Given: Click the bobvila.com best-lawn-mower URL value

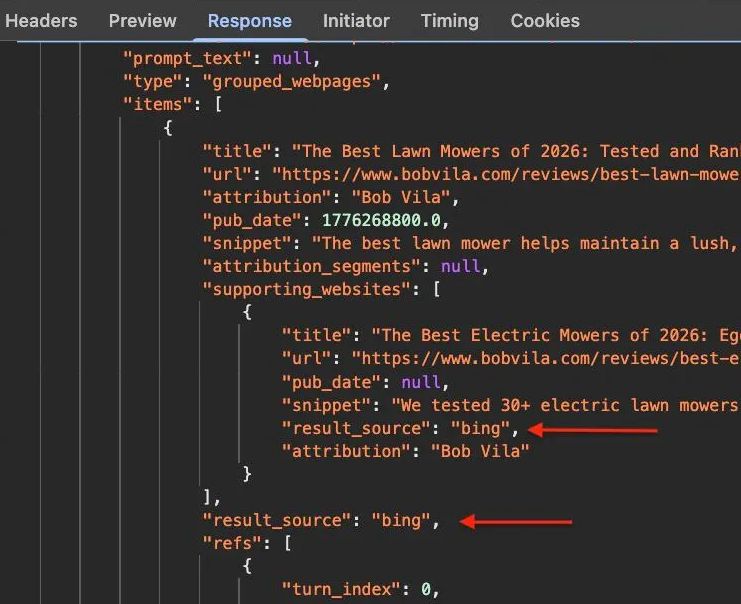Looking at the screenshot, I should point(506,174).
